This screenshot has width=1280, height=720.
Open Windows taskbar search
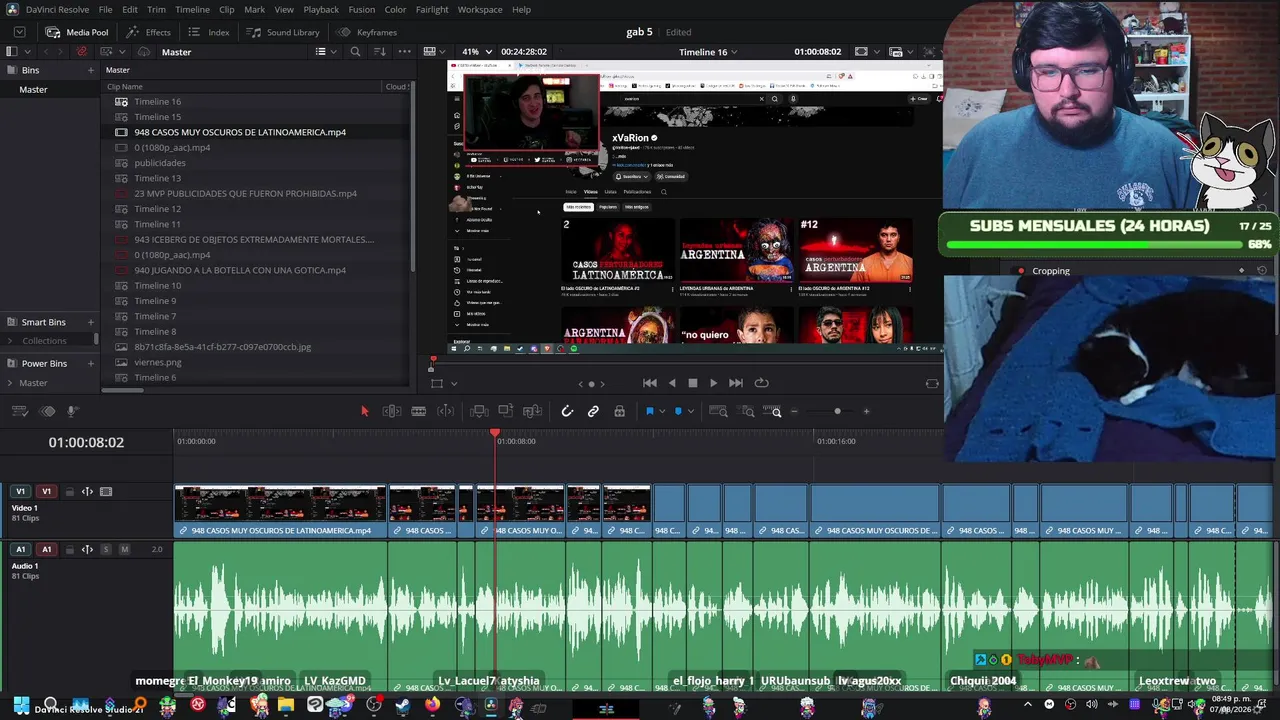point(50,705)
